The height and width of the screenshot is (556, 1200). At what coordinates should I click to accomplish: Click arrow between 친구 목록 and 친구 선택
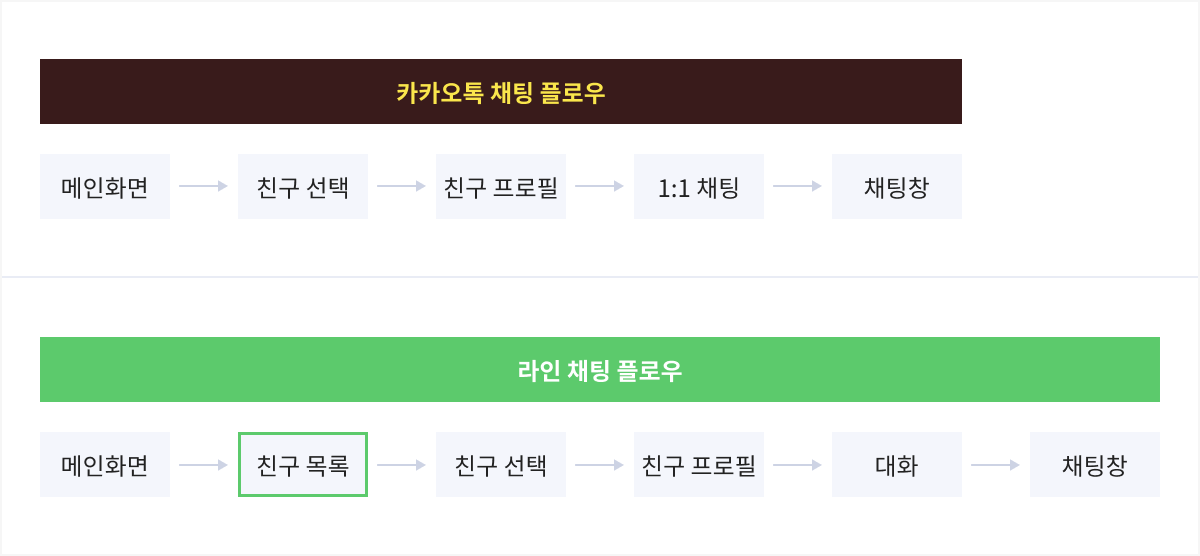pyautogui.click(x=402, y=465)
